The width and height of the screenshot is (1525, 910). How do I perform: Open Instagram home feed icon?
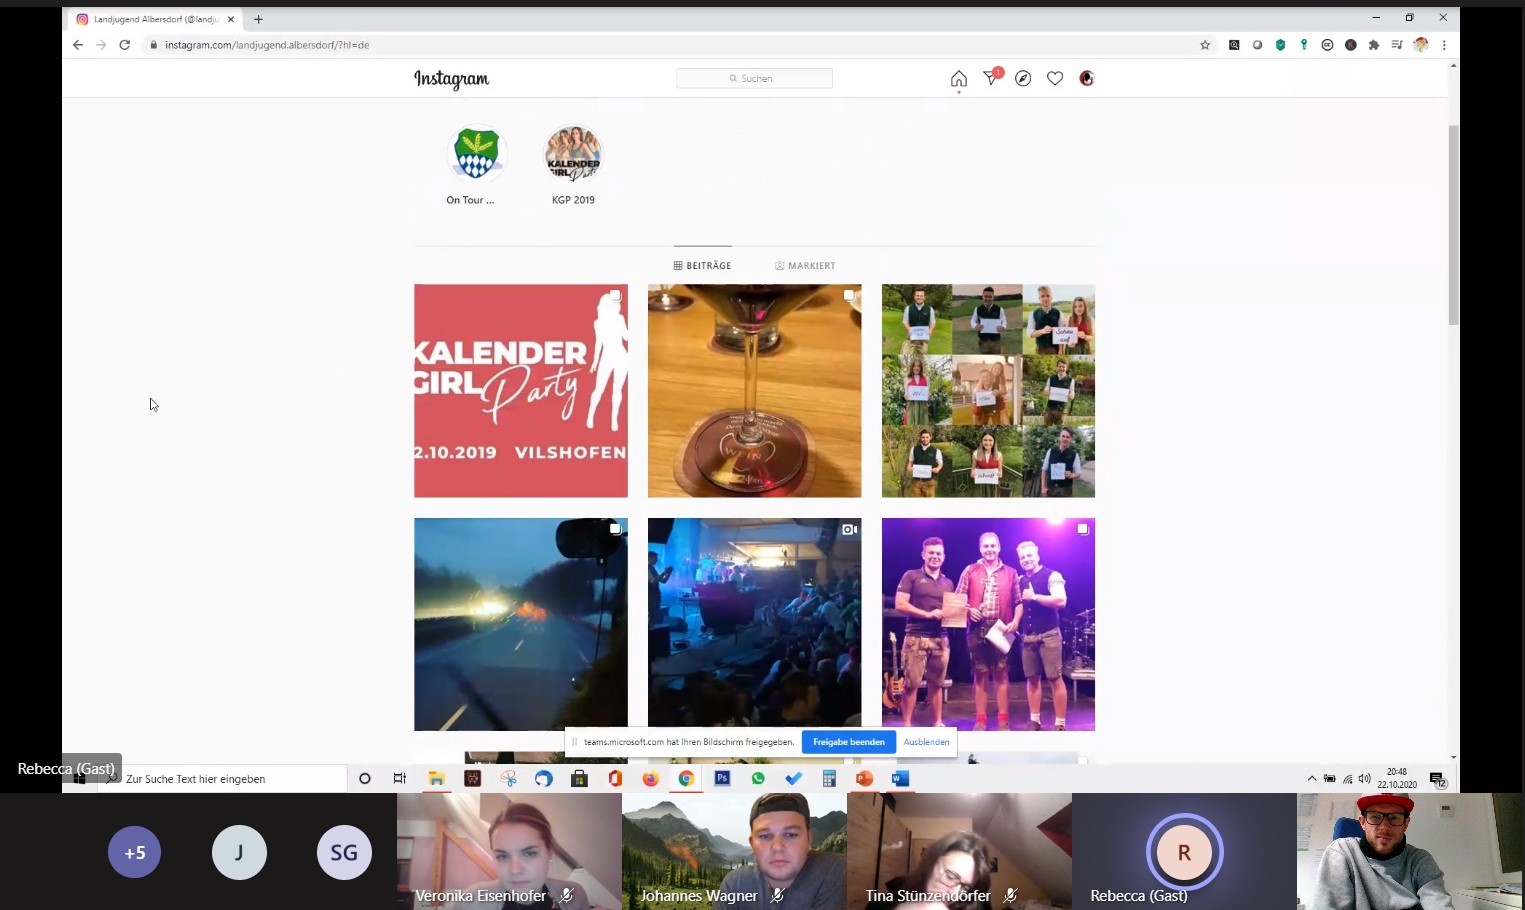pos(958,79)
